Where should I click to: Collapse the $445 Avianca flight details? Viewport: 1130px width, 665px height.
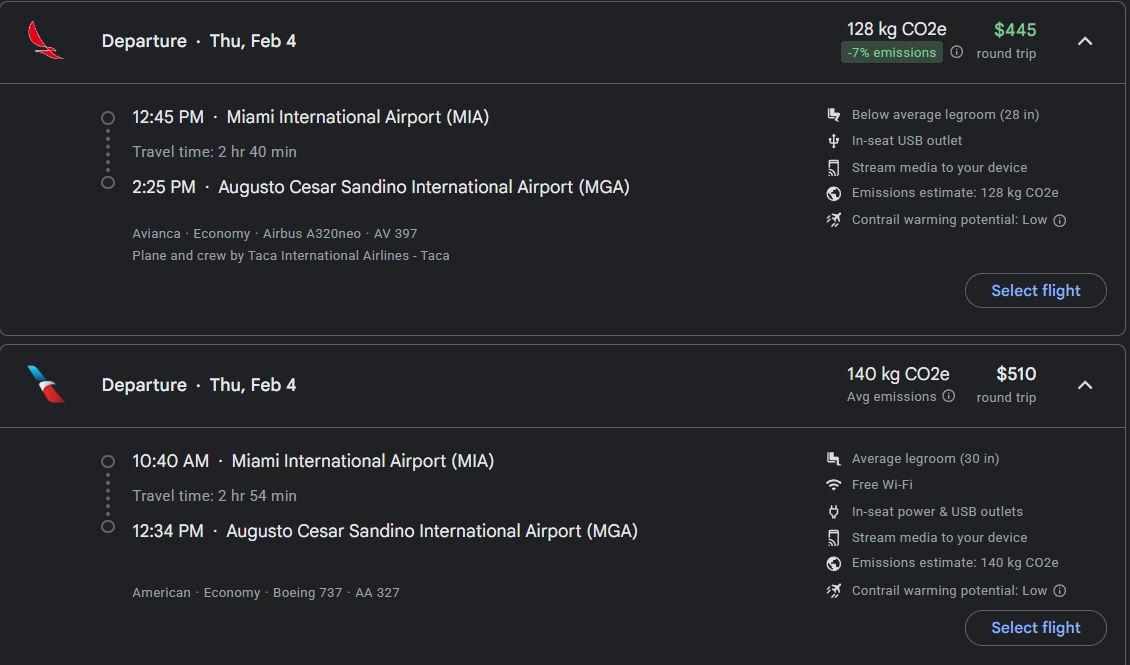[x=1085, y=41]
